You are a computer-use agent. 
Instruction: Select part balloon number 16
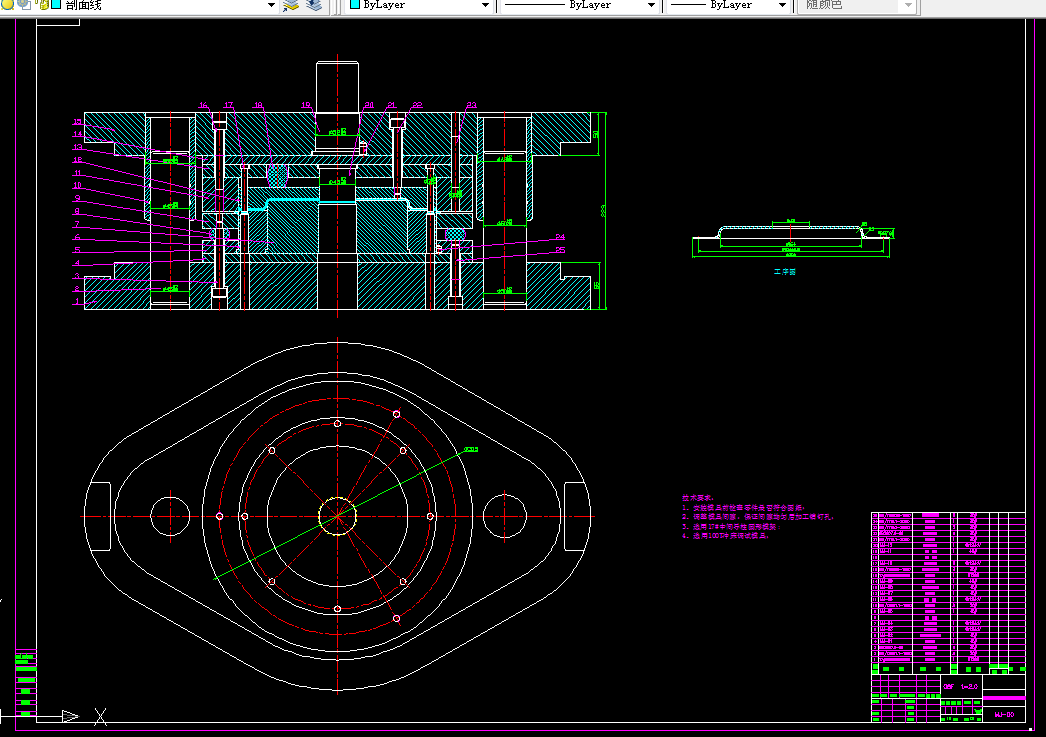(x=203, y=105)
